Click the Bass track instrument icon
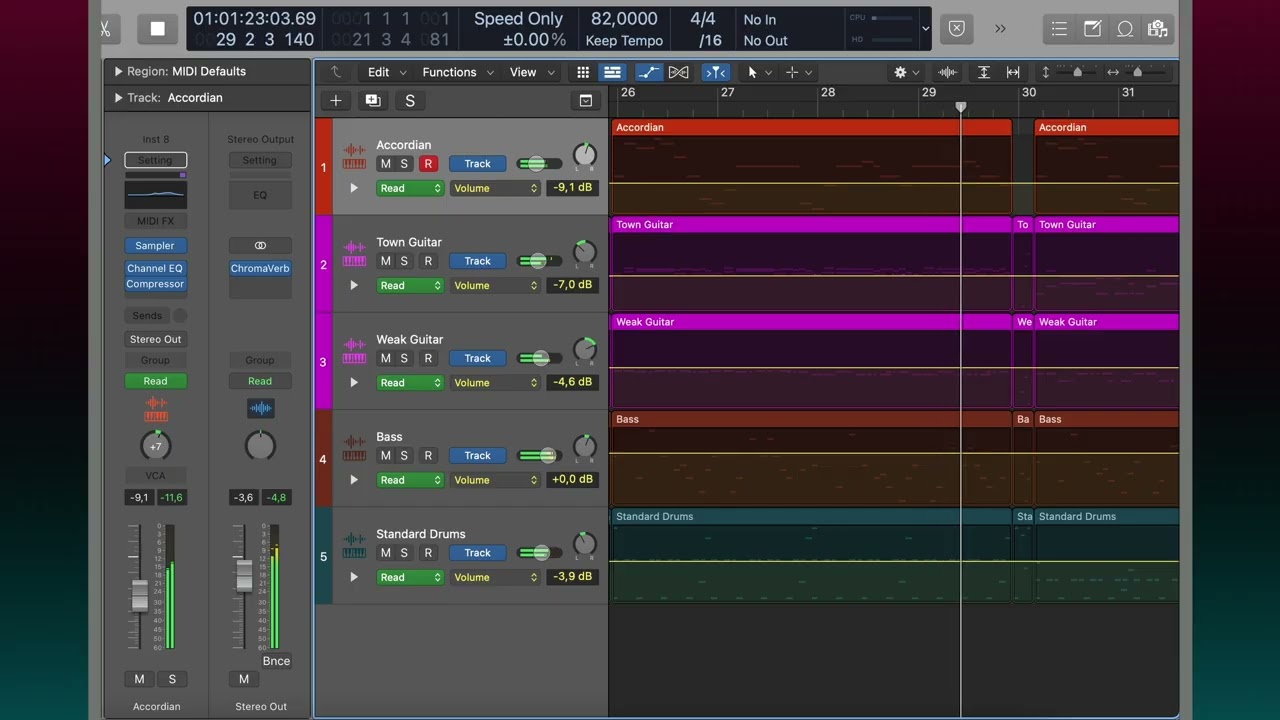Screen dimensions: 1280x720 click(354, 449)
